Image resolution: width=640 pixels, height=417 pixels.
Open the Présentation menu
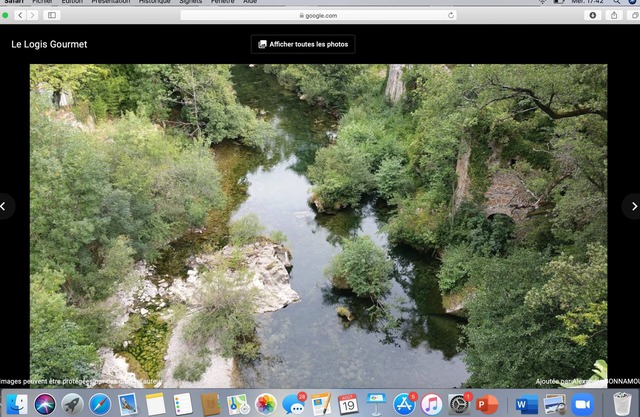pyautogui.click(x=110, y=2)
